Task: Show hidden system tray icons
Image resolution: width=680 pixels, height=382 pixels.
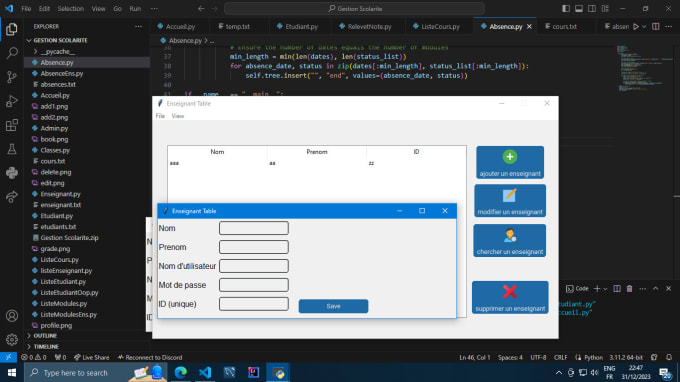Action: pos(559,372)
